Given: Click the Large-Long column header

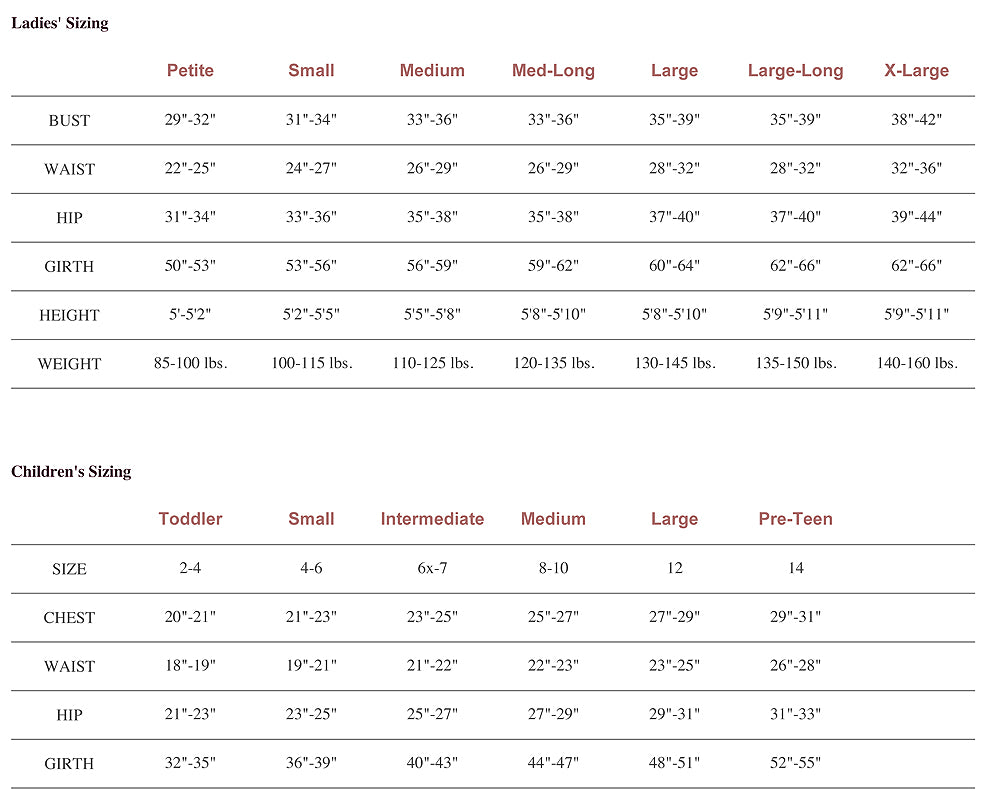Looking at the screenshot, I should [x=795, y=71].
